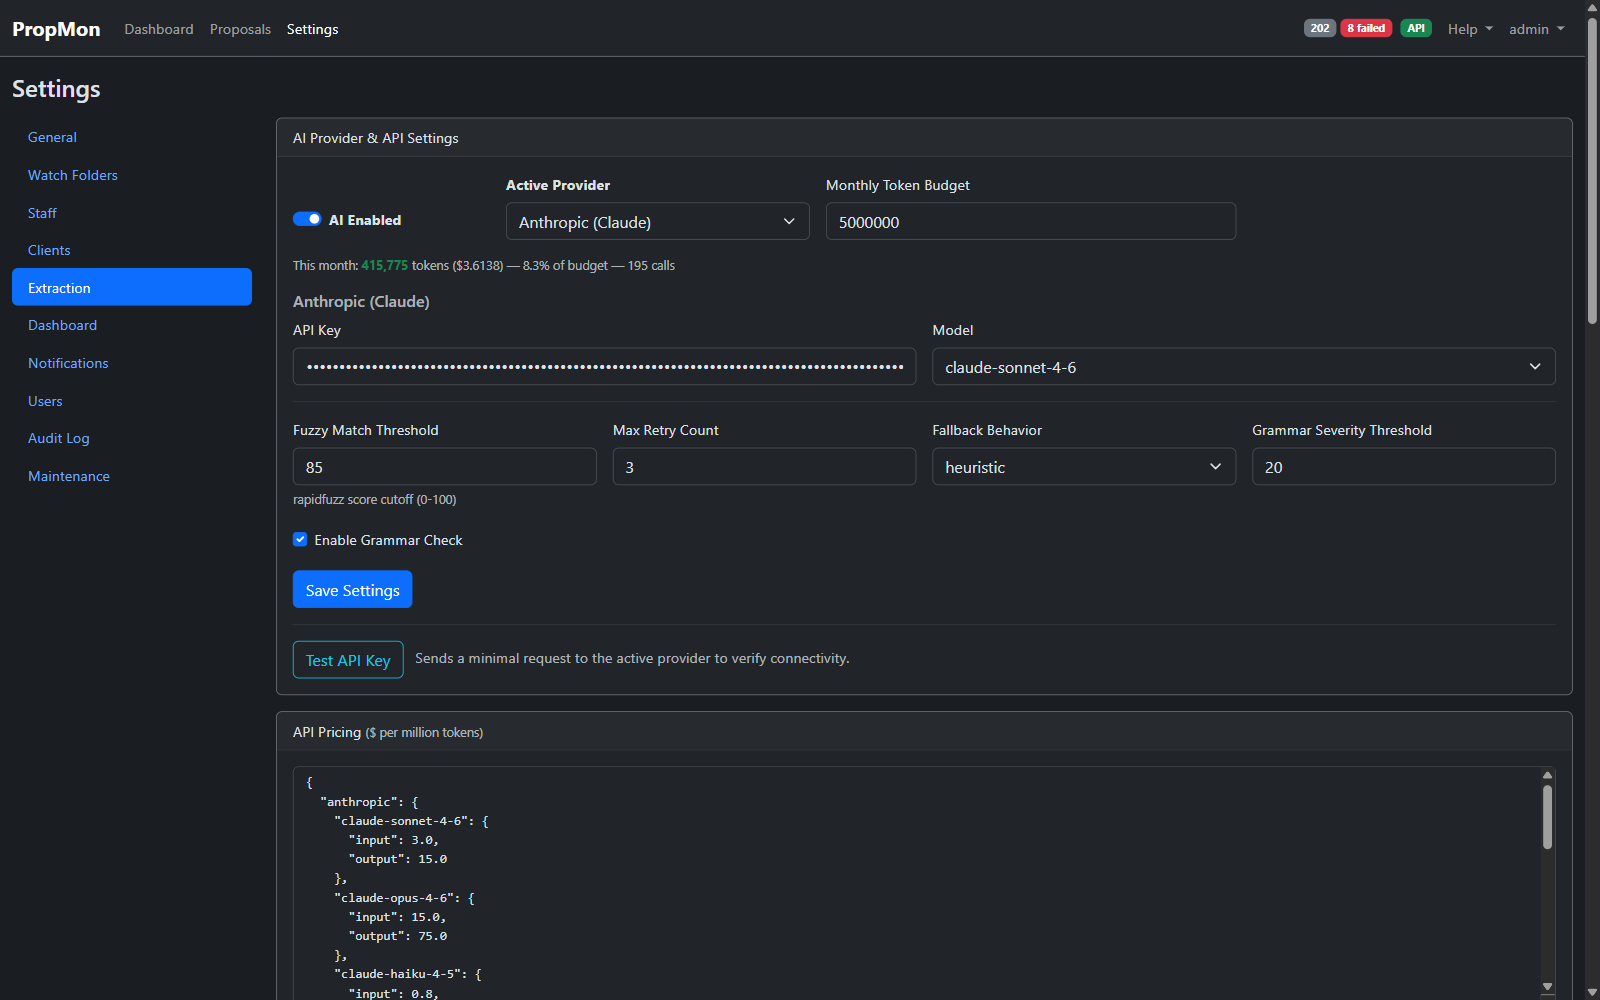Click the Test API Key button
This screenshot has height=1000, width=1600.
[x=348, y=659]
